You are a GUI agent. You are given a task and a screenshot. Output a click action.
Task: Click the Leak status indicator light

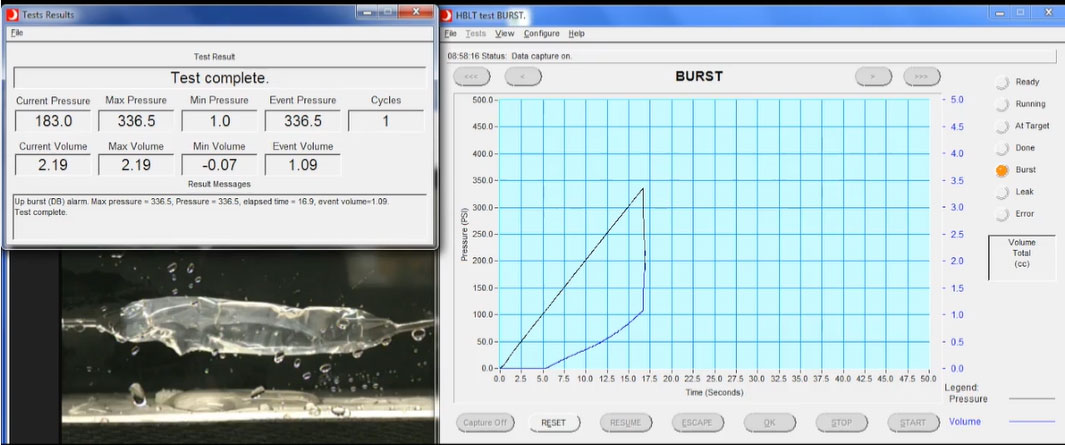(x=1002, y=193)
